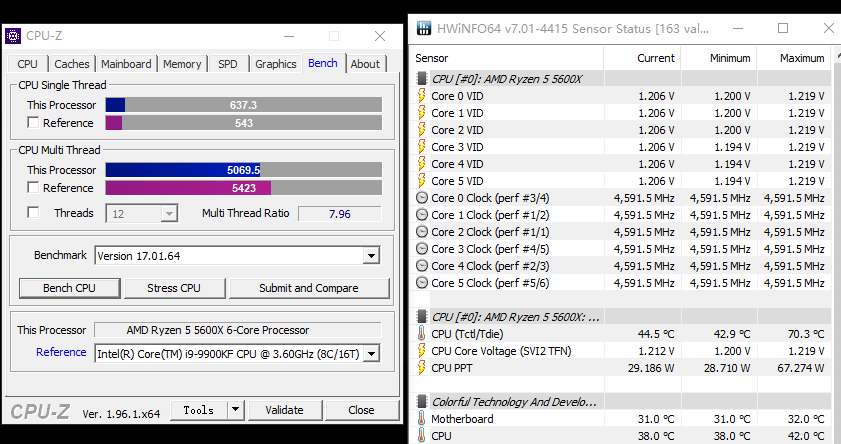The height and width of the screenshot is (444, 841).
Task: Click the thermometer icon beside Motherboard
Action: (422, 419)
